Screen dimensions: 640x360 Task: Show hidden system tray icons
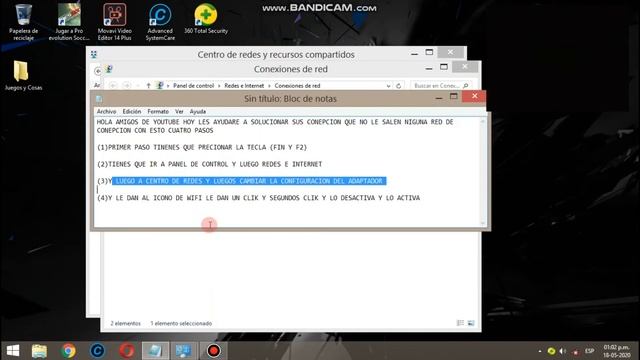pyautogui.click(x=540, y=351)
